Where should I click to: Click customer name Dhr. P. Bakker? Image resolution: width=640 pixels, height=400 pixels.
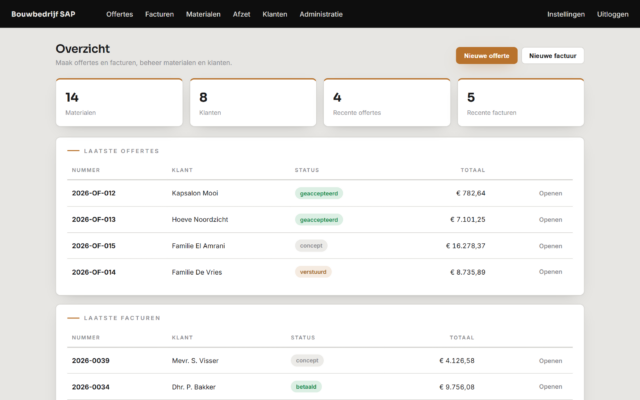pos(193,387)
